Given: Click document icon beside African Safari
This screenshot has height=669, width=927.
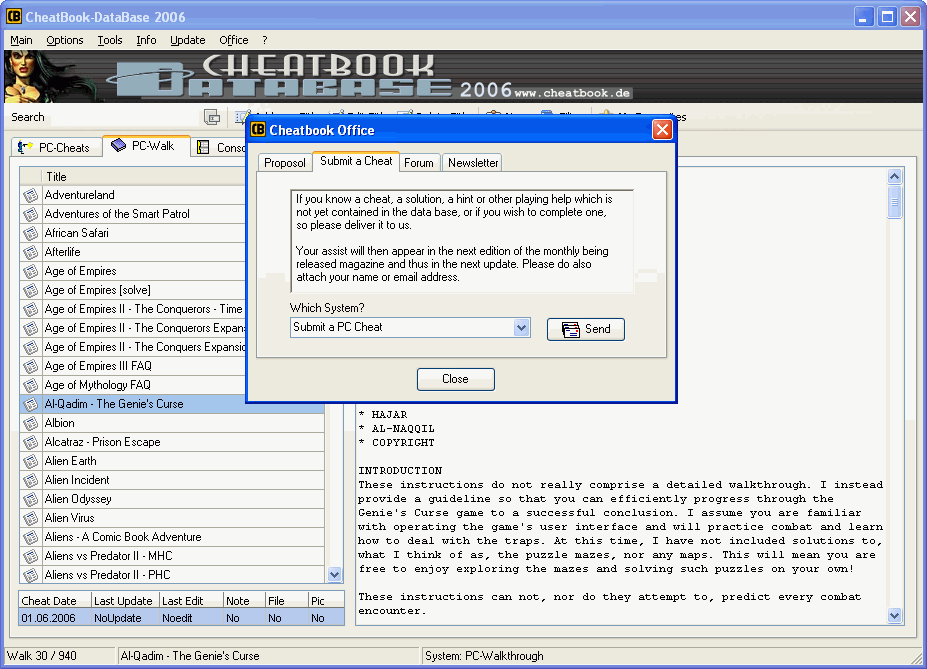Looking at the screenshot, I should click(x=30, y=233).
